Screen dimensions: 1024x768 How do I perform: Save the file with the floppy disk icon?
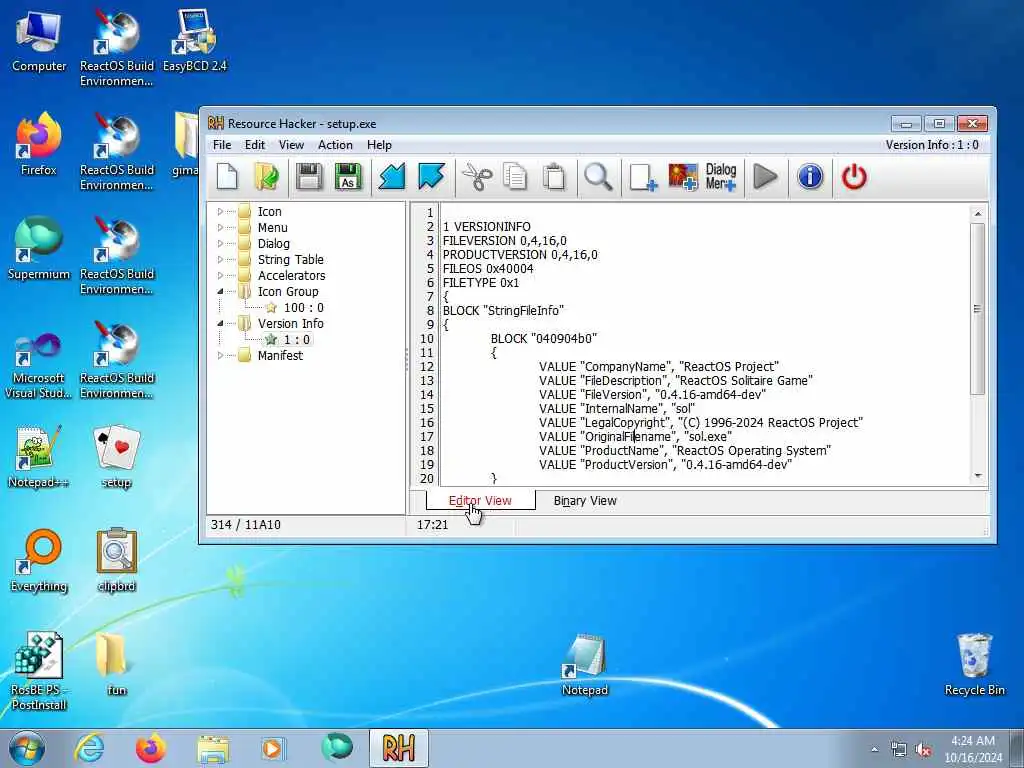[309, 177]
